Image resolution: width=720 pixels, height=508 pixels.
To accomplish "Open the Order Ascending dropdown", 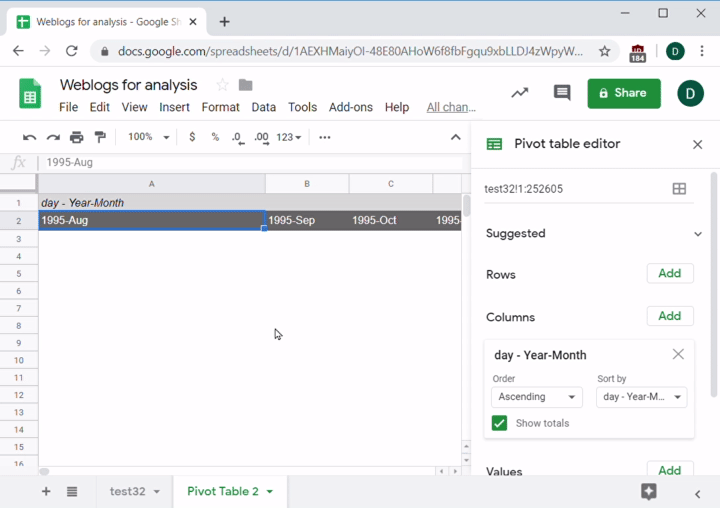I will click(x=537, y=397).
